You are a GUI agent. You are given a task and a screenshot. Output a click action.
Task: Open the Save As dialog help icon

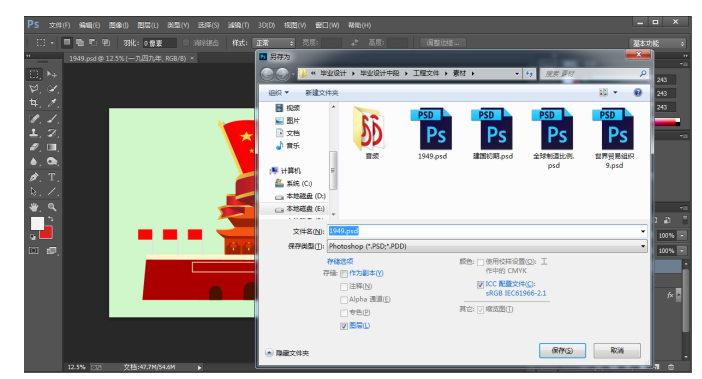click(x=638, y=92)
